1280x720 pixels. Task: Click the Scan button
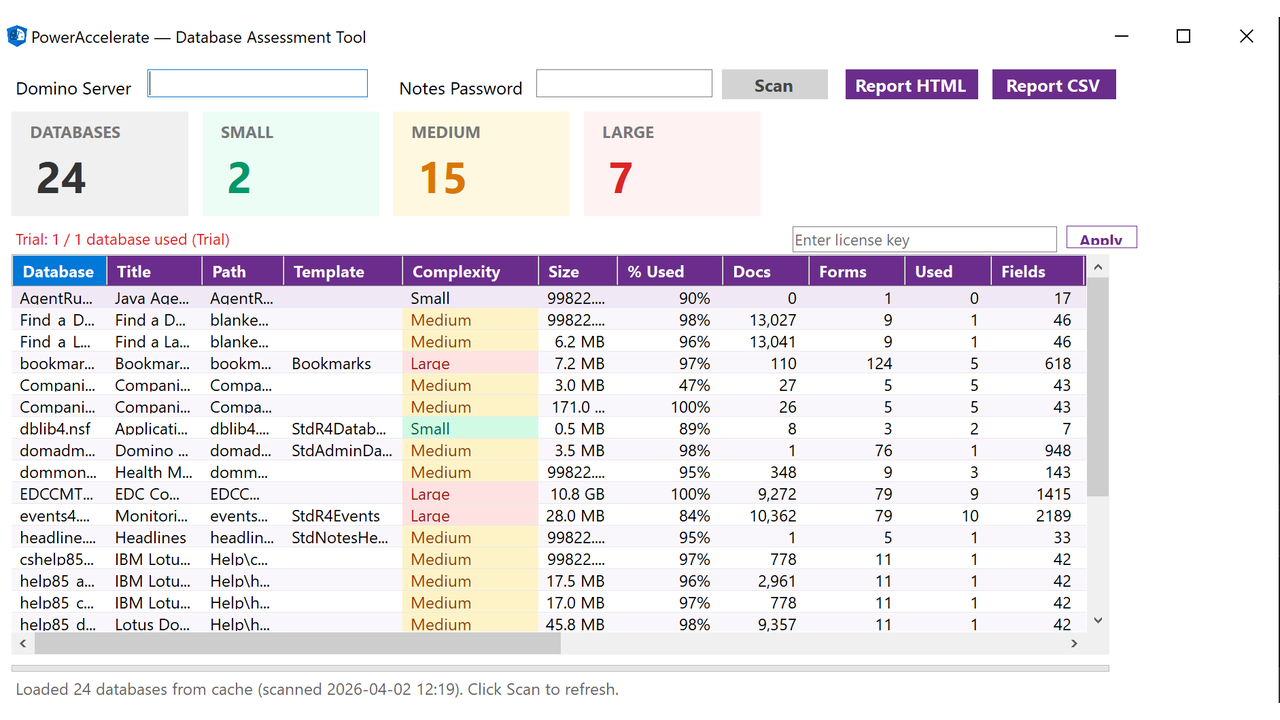[x=775, y=85]
